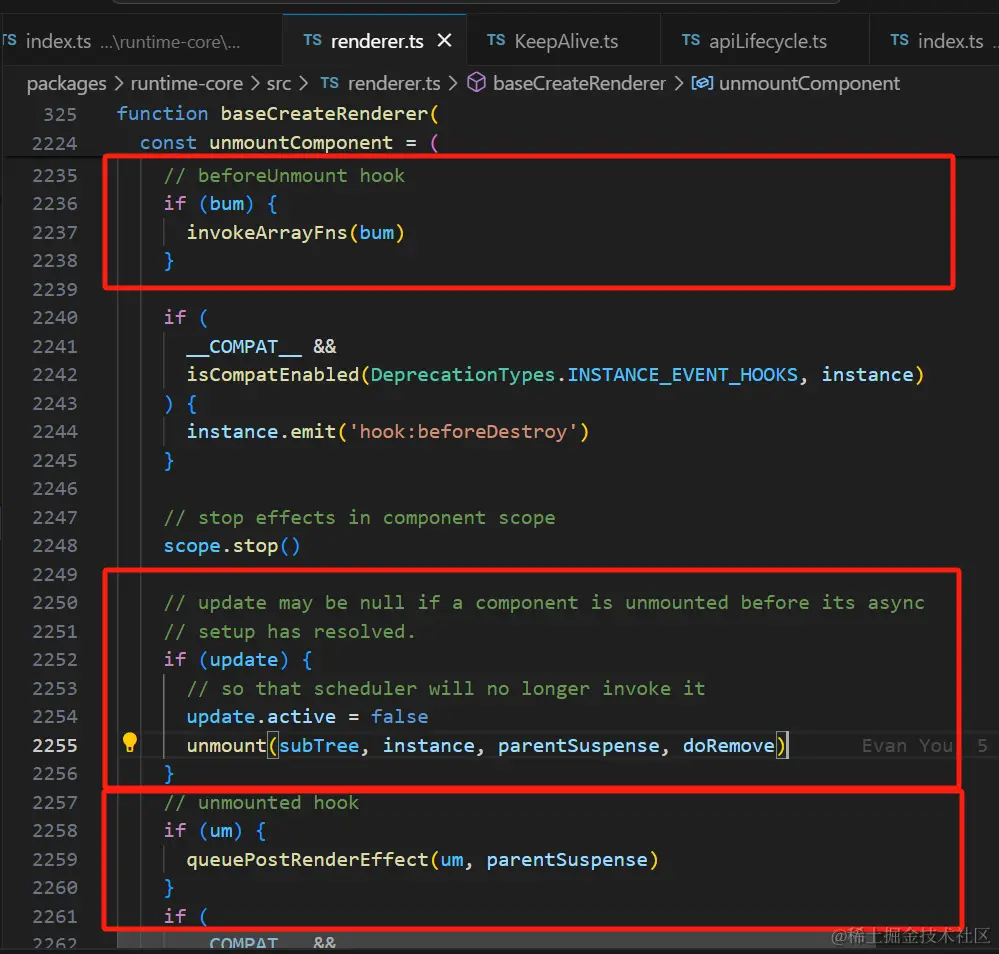
Task: Click the TS file icon in breadcrumb
Action: tap(329, 83)
